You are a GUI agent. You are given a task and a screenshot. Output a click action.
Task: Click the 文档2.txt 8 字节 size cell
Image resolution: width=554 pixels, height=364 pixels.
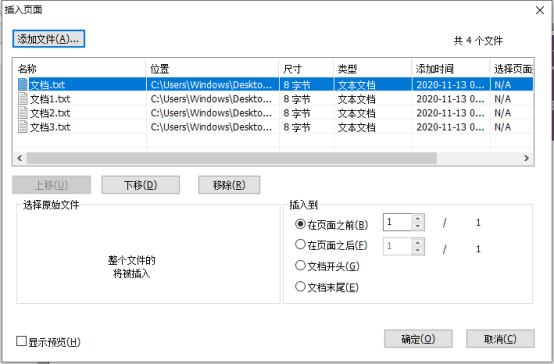pos(306,113)
